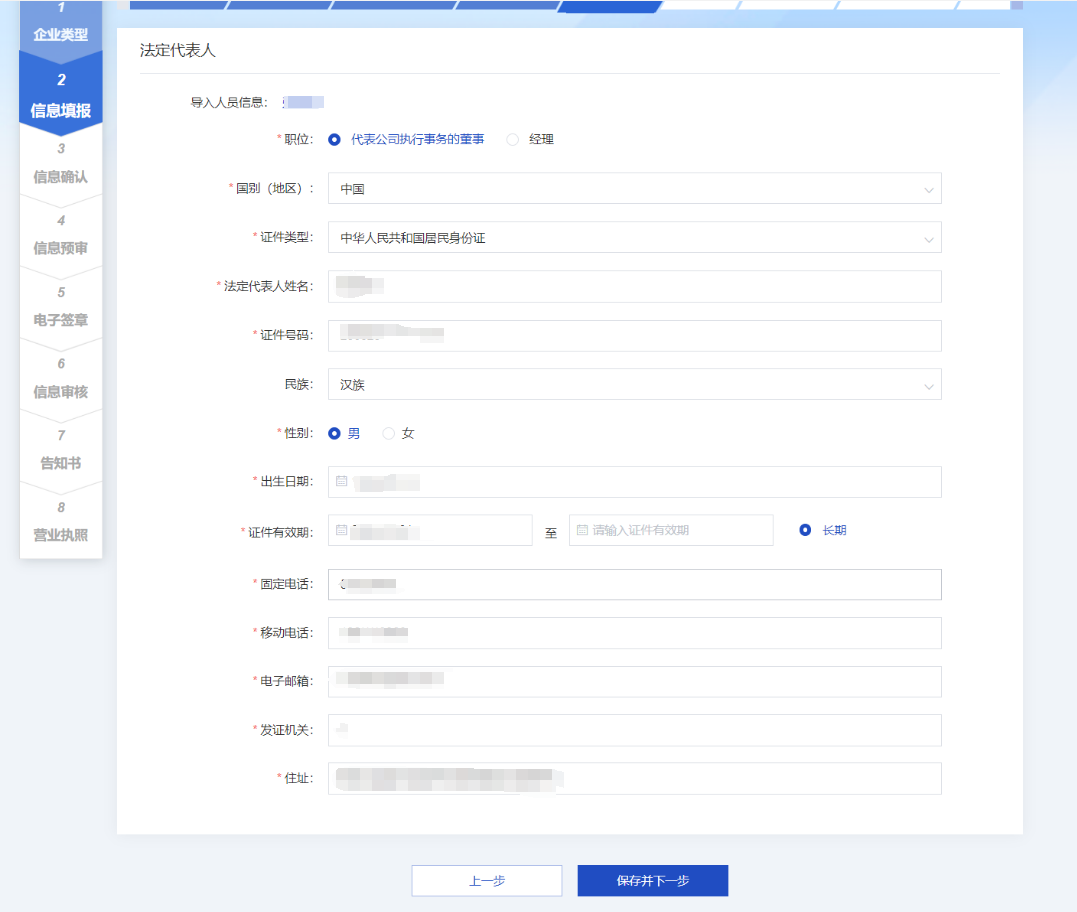Toggle 长期 validity radio option
Screen dimensions: 1077x912
point(805,530)
